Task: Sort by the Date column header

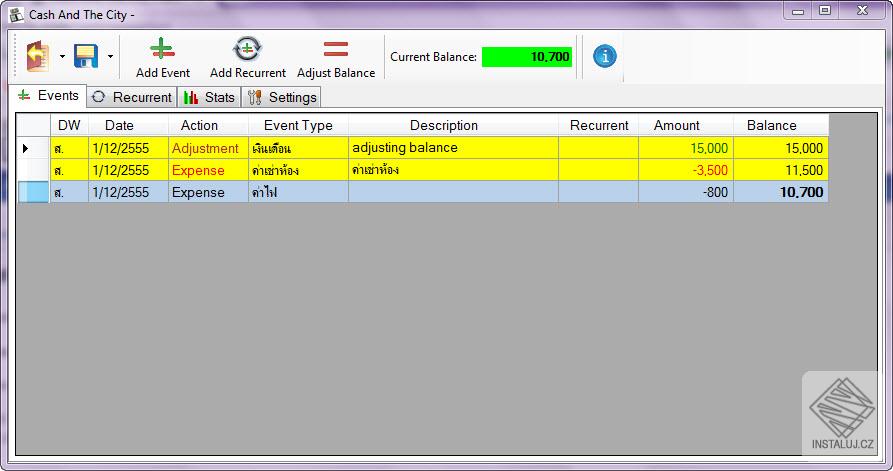Action: click(x=128, y=125)
